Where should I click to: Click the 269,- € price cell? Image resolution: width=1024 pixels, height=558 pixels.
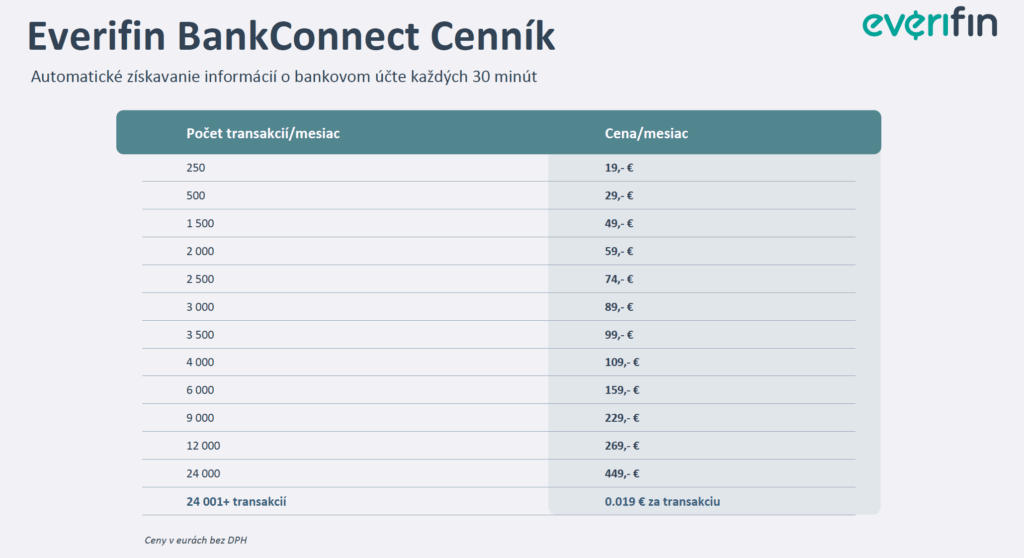[x=622, y=446]
